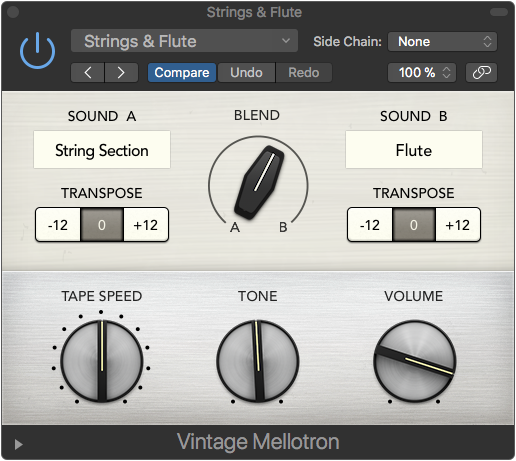
Task: Click the Redo button
Action: tap(304, 72)
